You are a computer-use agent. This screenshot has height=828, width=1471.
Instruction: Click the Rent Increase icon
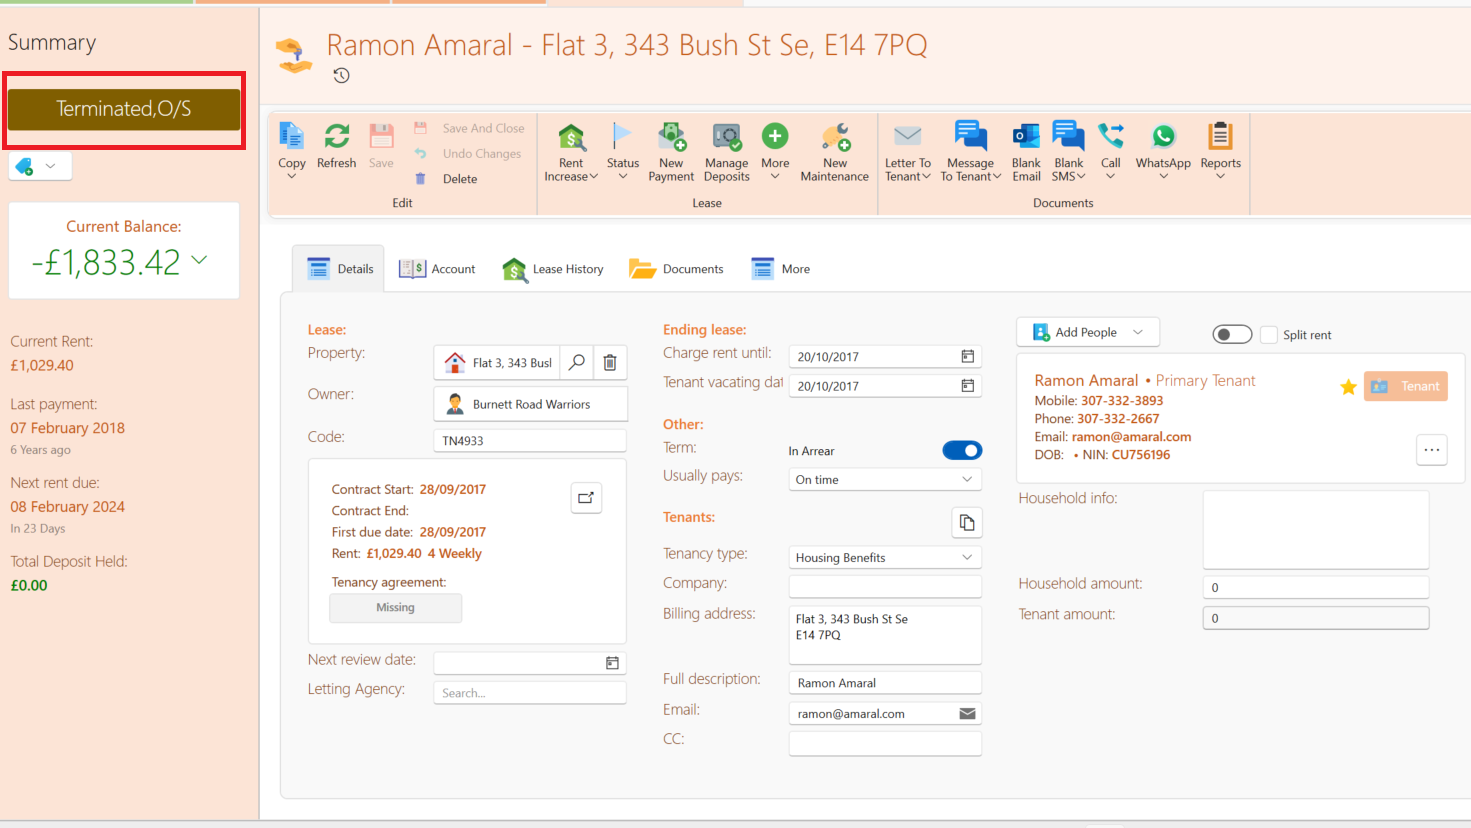pyautogui.click(x=571, y=136)
